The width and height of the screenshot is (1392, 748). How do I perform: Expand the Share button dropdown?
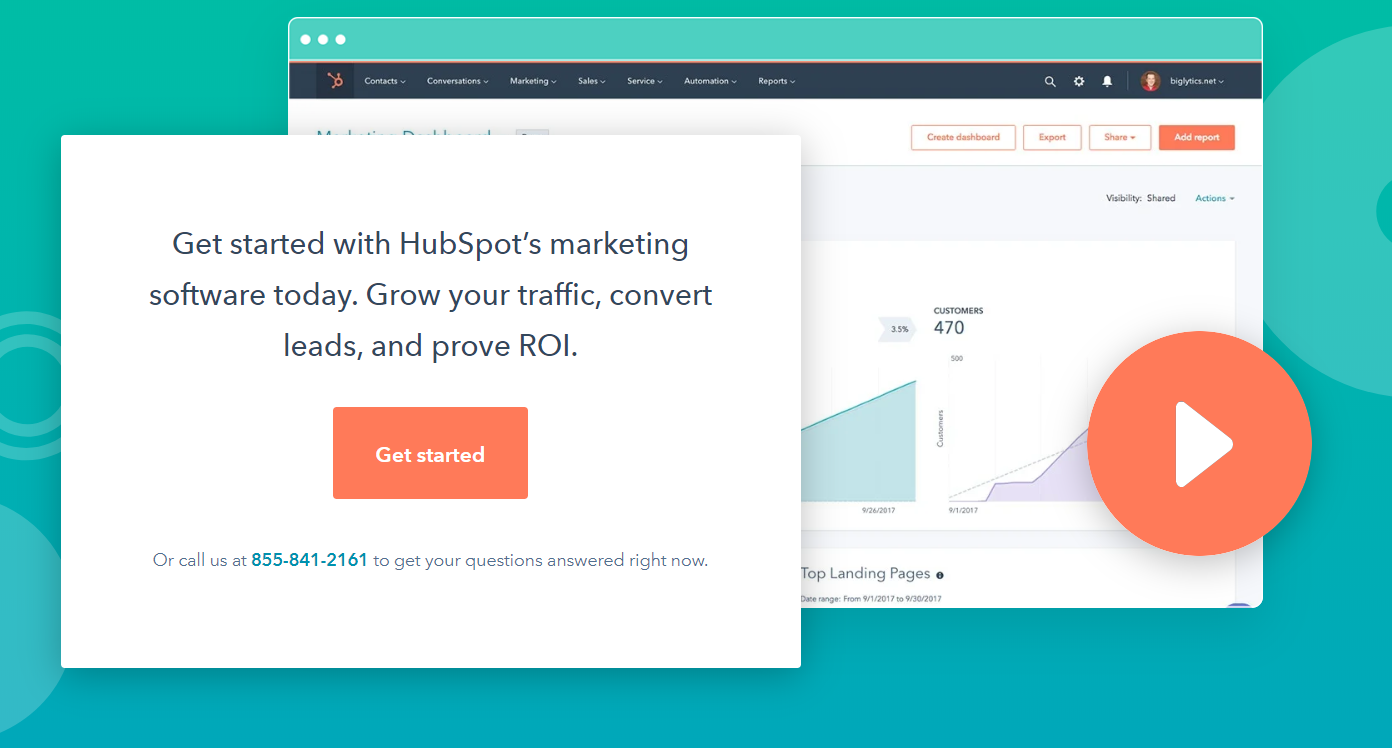click(1119, 137)
